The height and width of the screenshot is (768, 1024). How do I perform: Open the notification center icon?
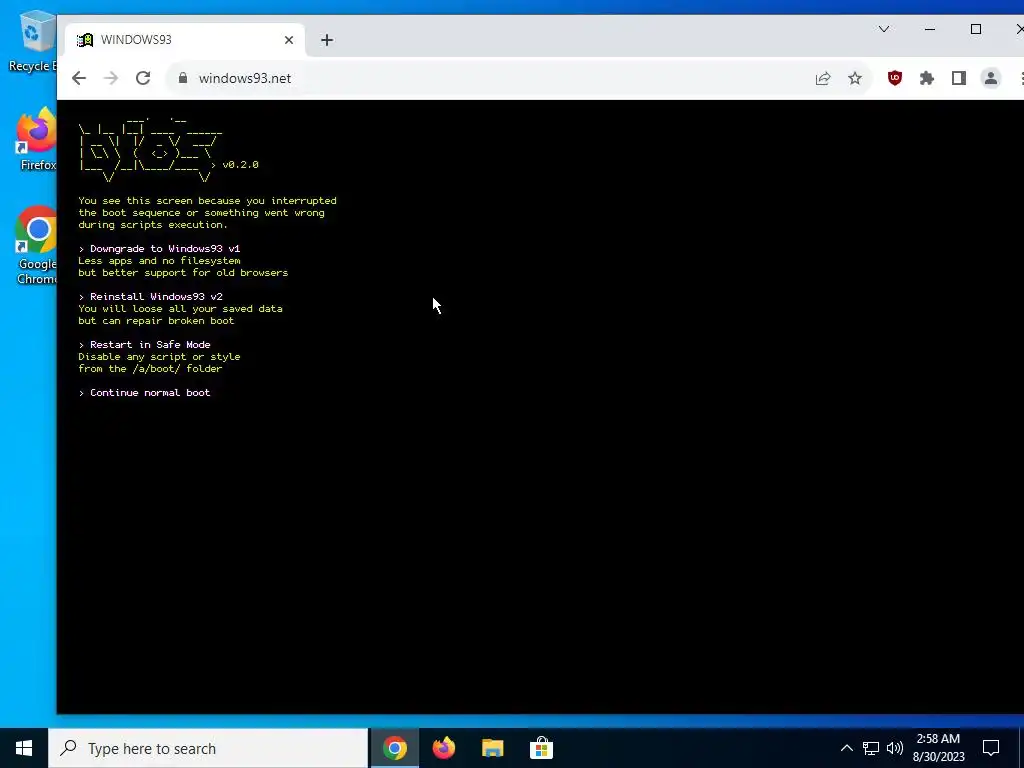[x=991, y=748]
